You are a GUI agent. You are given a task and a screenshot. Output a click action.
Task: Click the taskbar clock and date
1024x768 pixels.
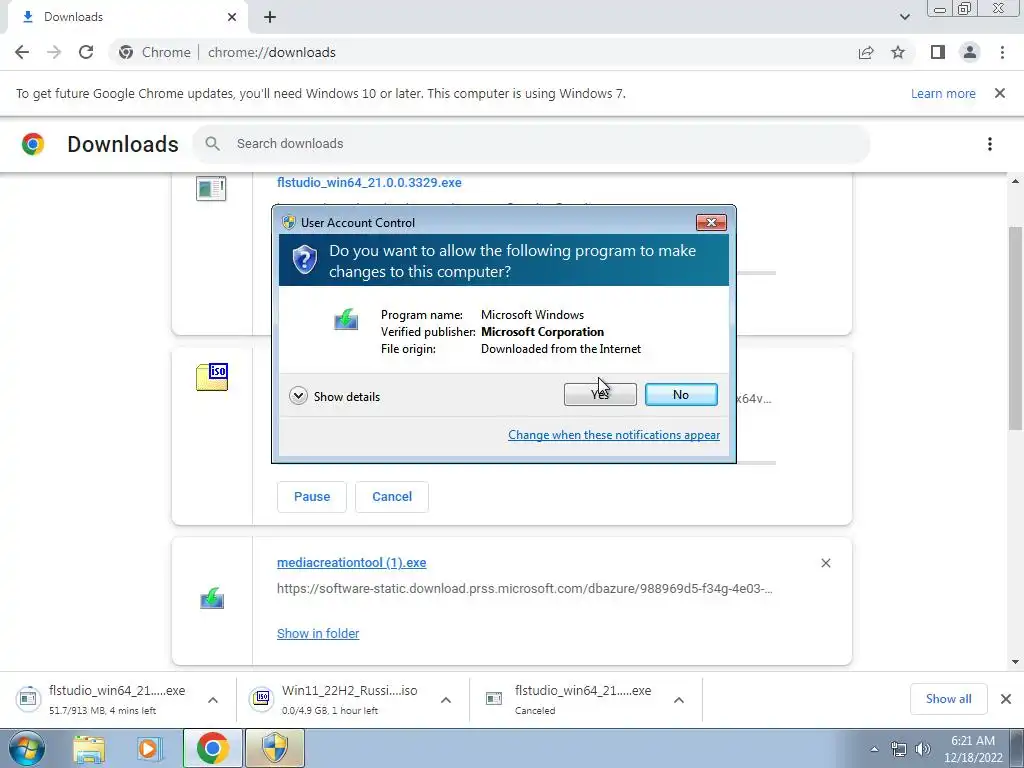point(973,749)
